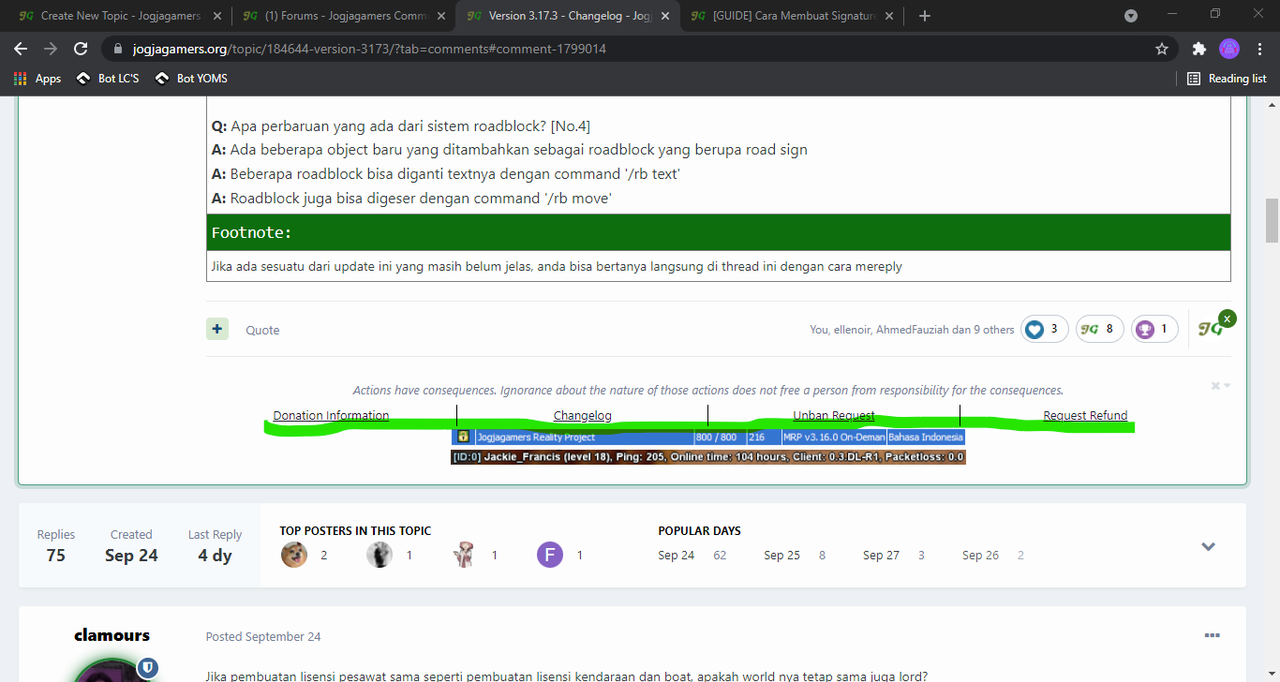Click the site lock icon in address bar

pos(117,48)
